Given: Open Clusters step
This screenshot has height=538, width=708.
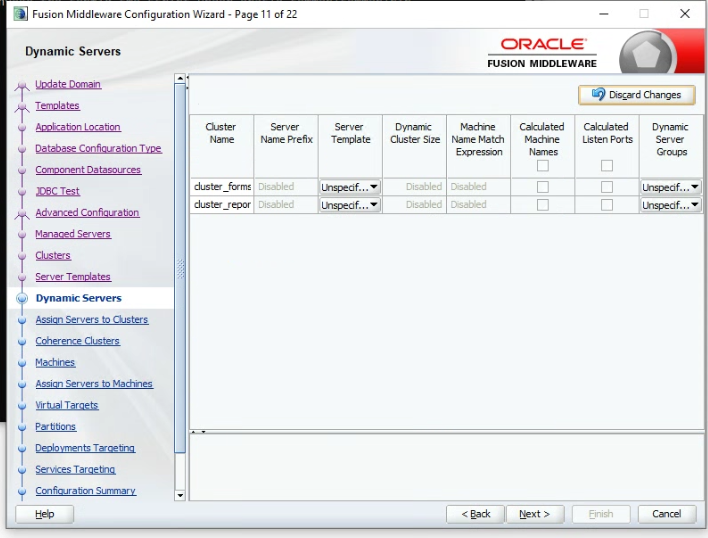Looking at the screenshot, I should pyautogui.click(x=53, y=255).
